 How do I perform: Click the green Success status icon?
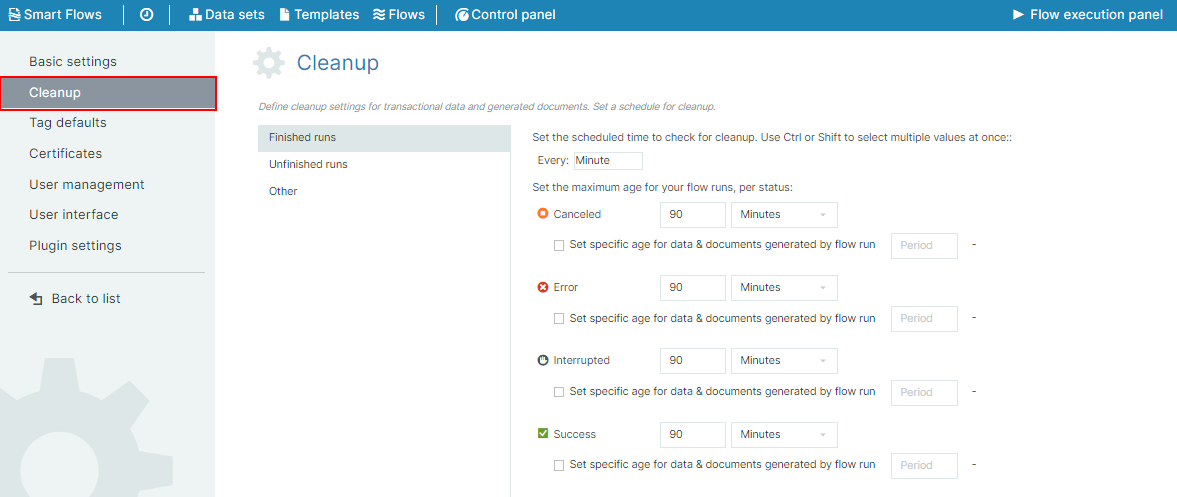(x=543, y=434)
